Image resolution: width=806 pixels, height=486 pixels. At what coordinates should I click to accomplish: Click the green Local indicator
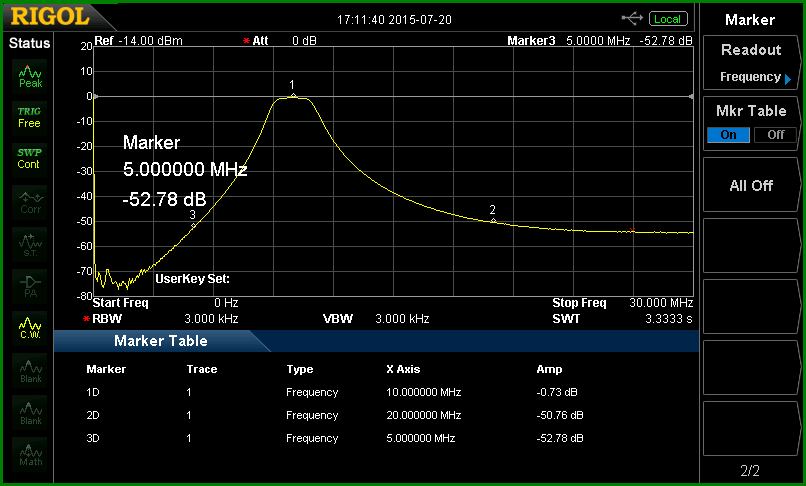(x=668, y=19)
